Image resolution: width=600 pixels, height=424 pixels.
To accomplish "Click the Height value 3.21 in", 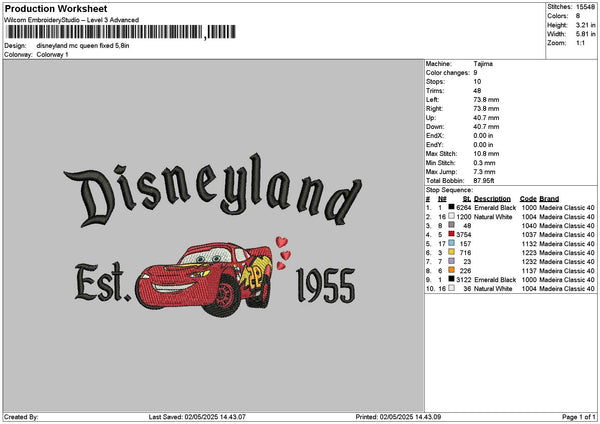I will pos(585,25).
